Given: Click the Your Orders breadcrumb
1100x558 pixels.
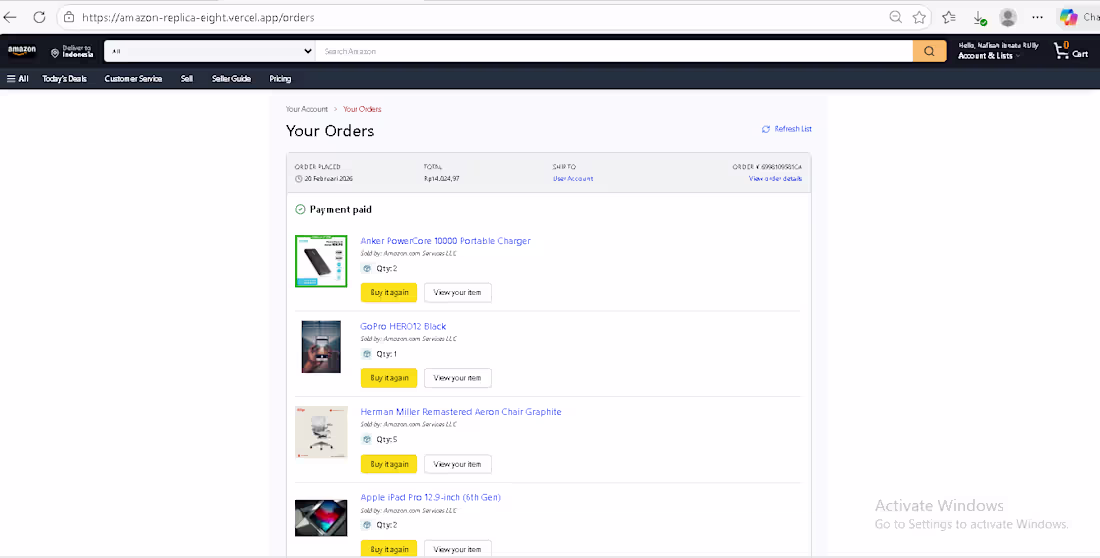Looking at the screenshot, I should 362,109.
